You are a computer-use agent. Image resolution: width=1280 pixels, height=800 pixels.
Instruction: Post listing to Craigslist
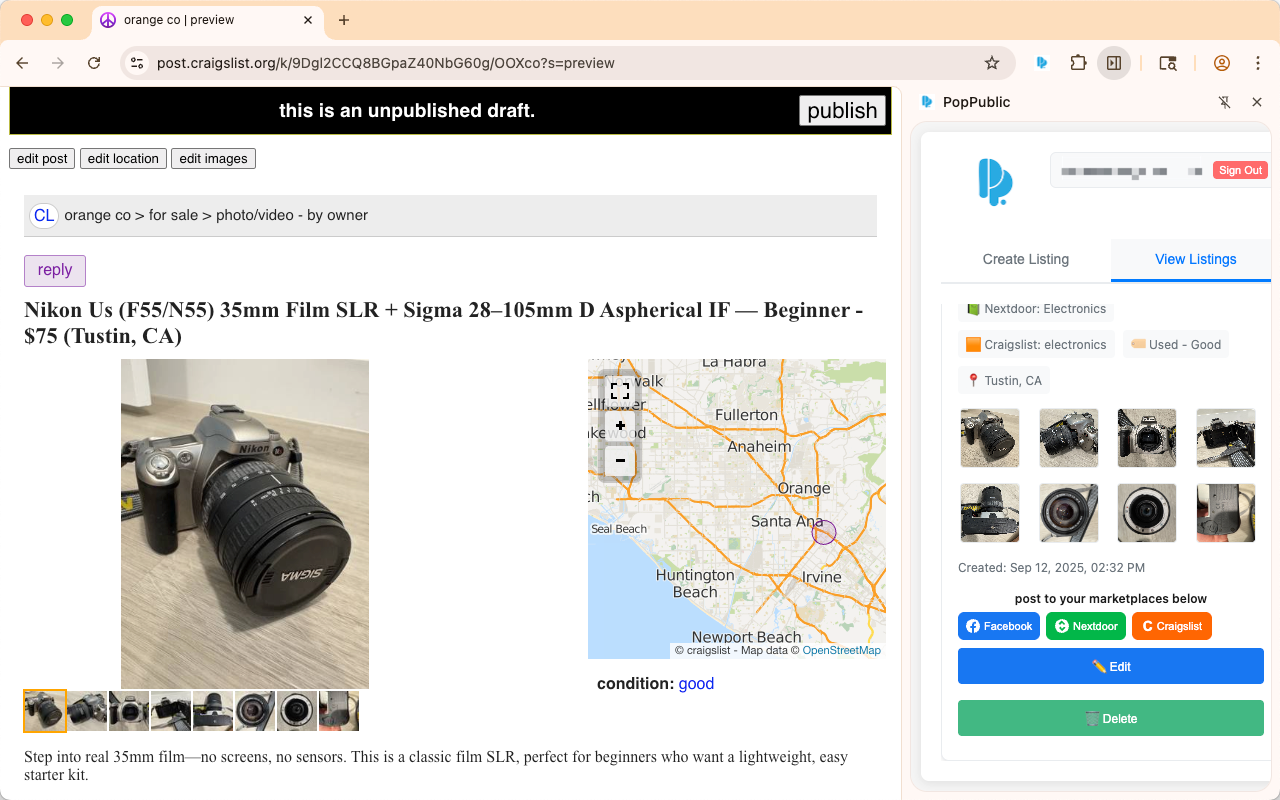[1172, 626]
